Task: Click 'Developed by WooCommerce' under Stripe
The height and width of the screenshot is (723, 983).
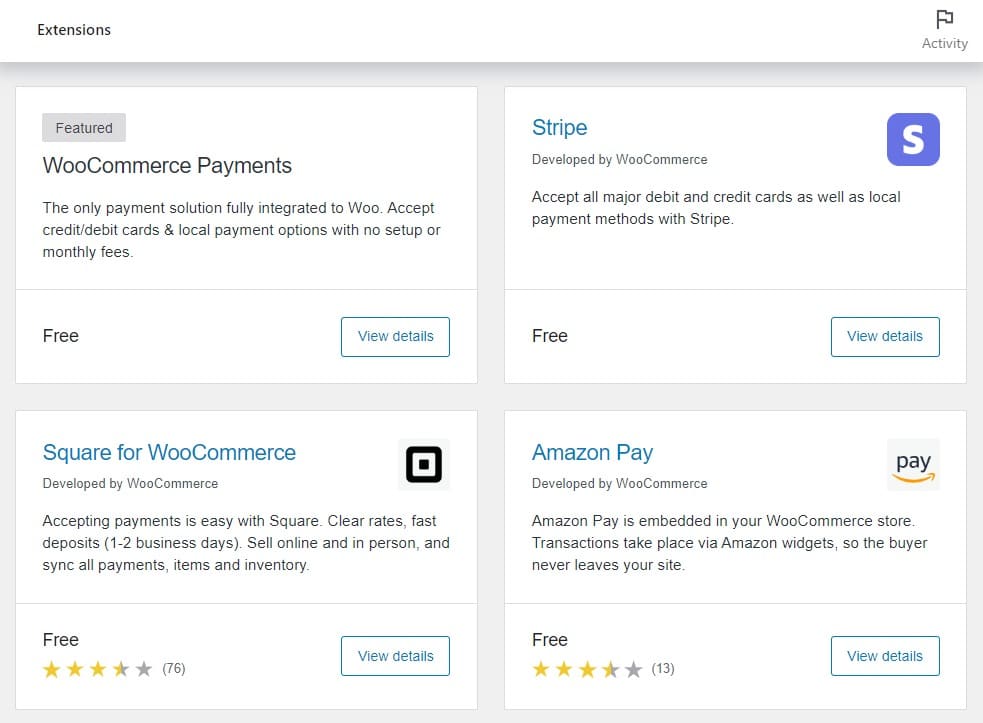Action: coord(619,159)
